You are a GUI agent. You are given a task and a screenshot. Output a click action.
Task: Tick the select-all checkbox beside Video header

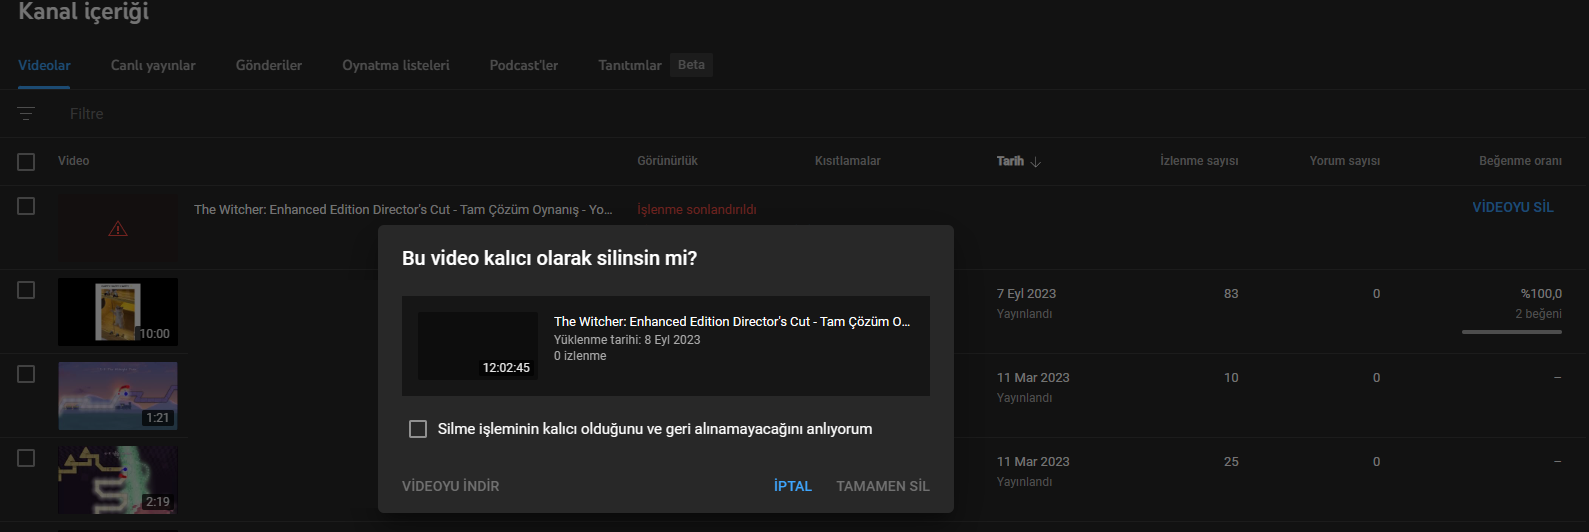[26, 162]
